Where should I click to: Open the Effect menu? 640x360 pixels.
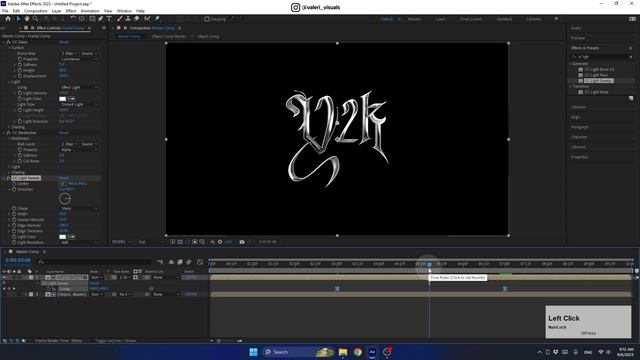tap(71, 11)
